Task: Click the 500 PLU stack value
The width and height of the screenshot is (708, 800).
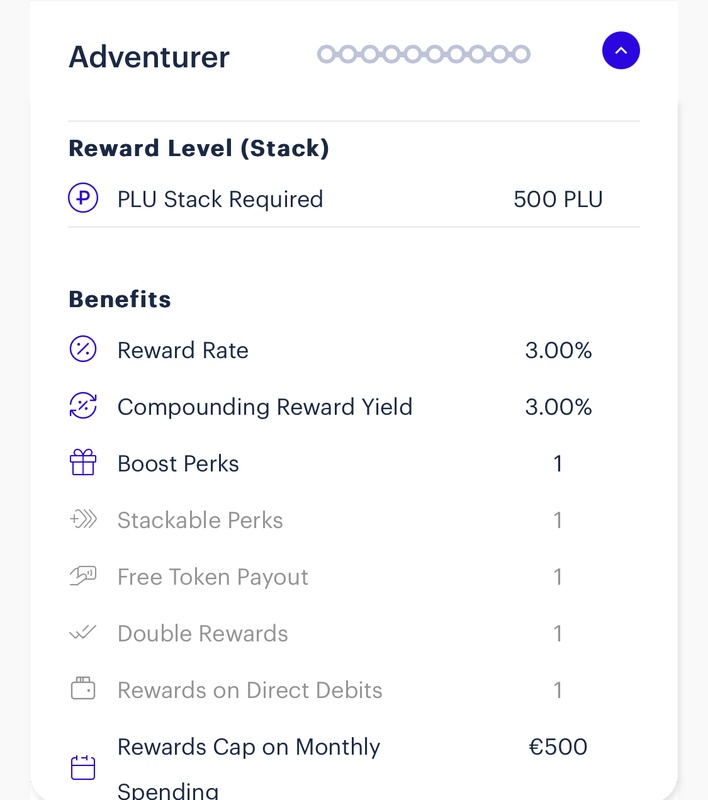Action: tap(558, 199)
